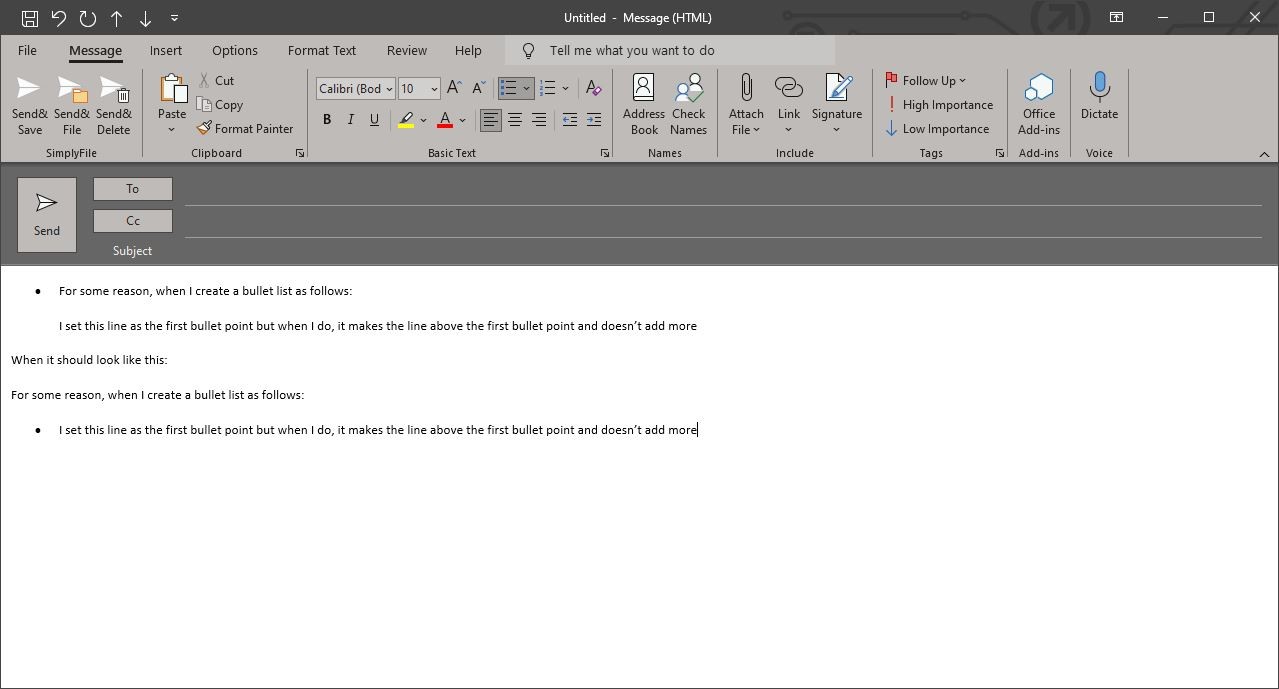Open the Tags dialog launcher
The width and height of the screenshot is (1279, 689).
click(x=1000, y=153)
